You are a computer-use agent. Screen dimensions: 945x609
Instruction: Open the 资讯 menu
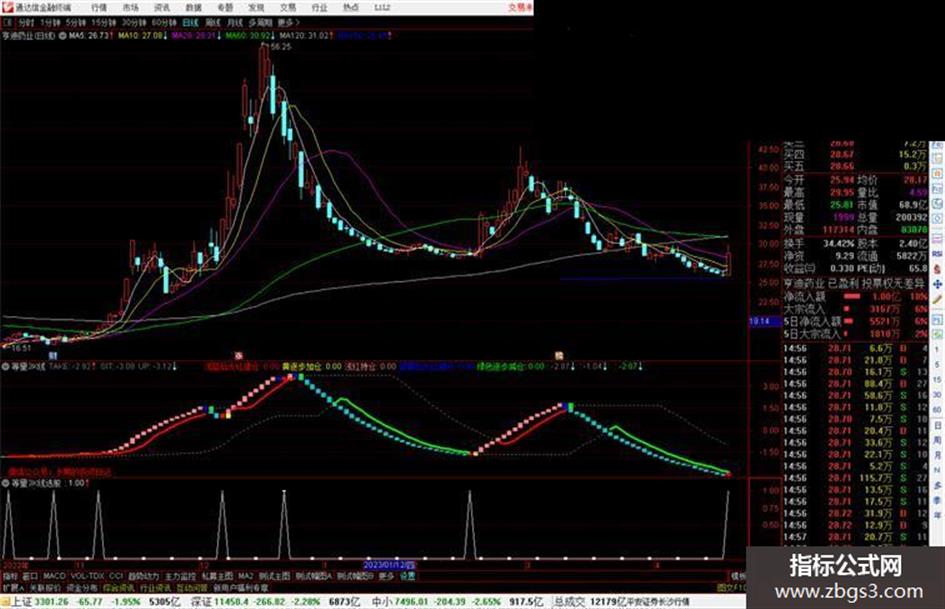pos(162,7)
